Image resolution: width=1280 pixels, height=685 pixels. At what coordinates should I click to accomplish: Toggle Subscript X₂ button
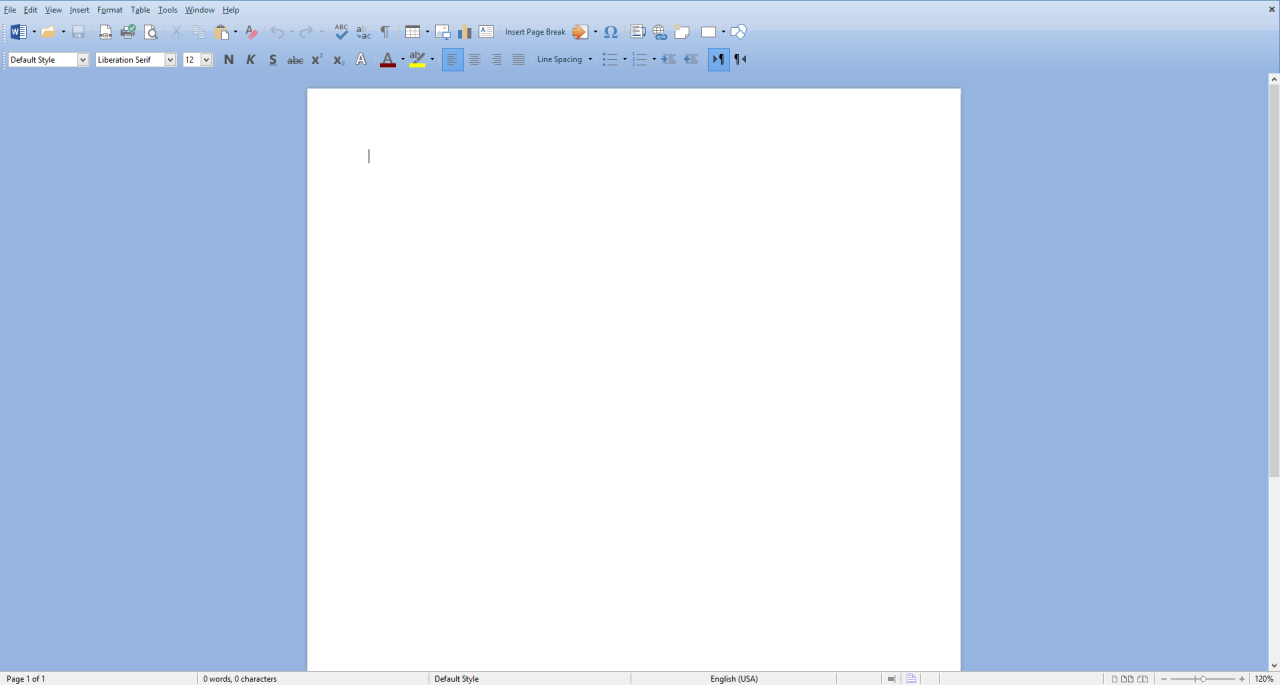339,60
